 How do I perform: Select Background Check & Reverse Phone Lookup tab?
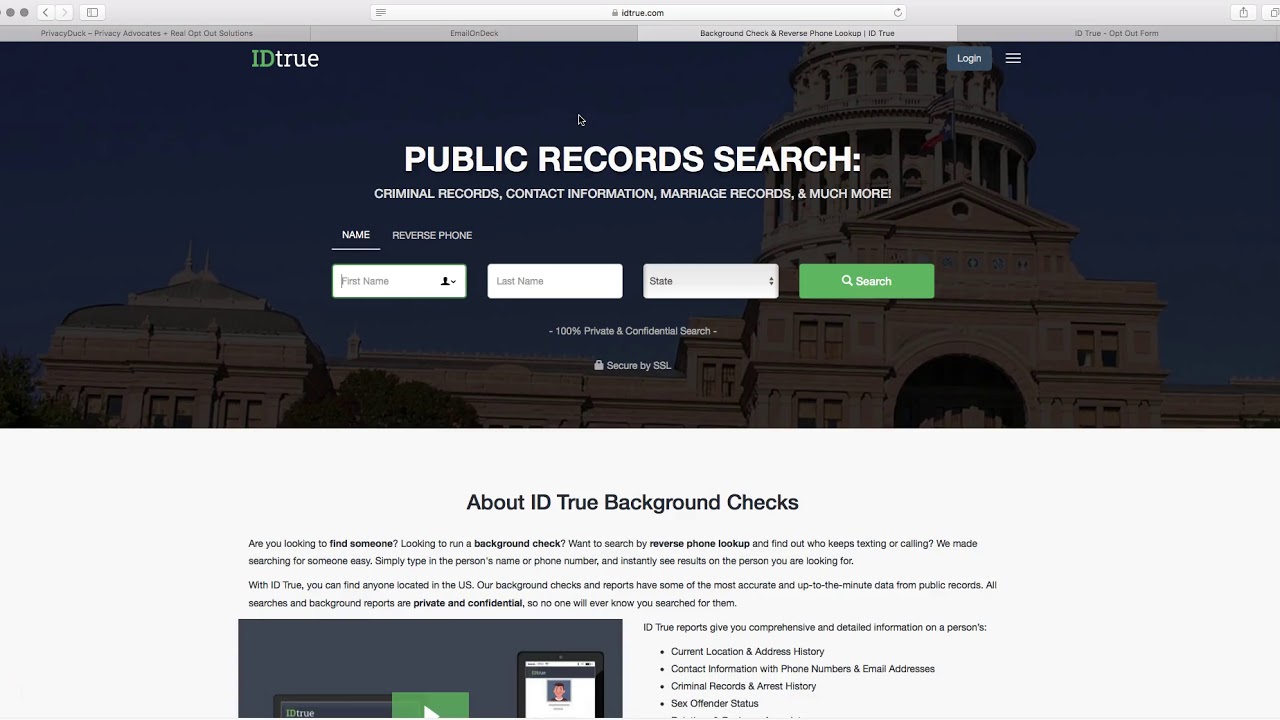pyautogui.click(x=797, y=33)
